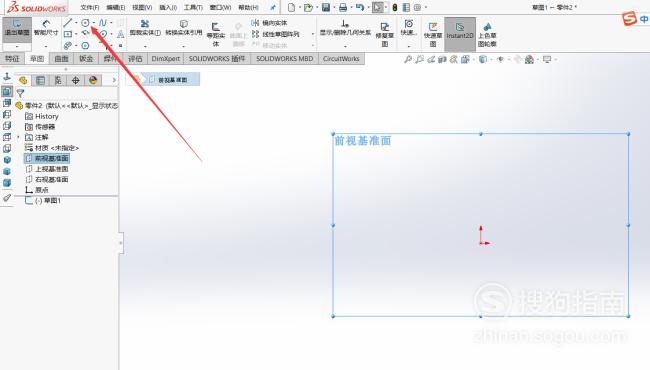Open the File (文件) menu
This screenshot has width=650, height=370.
point(90,7)
